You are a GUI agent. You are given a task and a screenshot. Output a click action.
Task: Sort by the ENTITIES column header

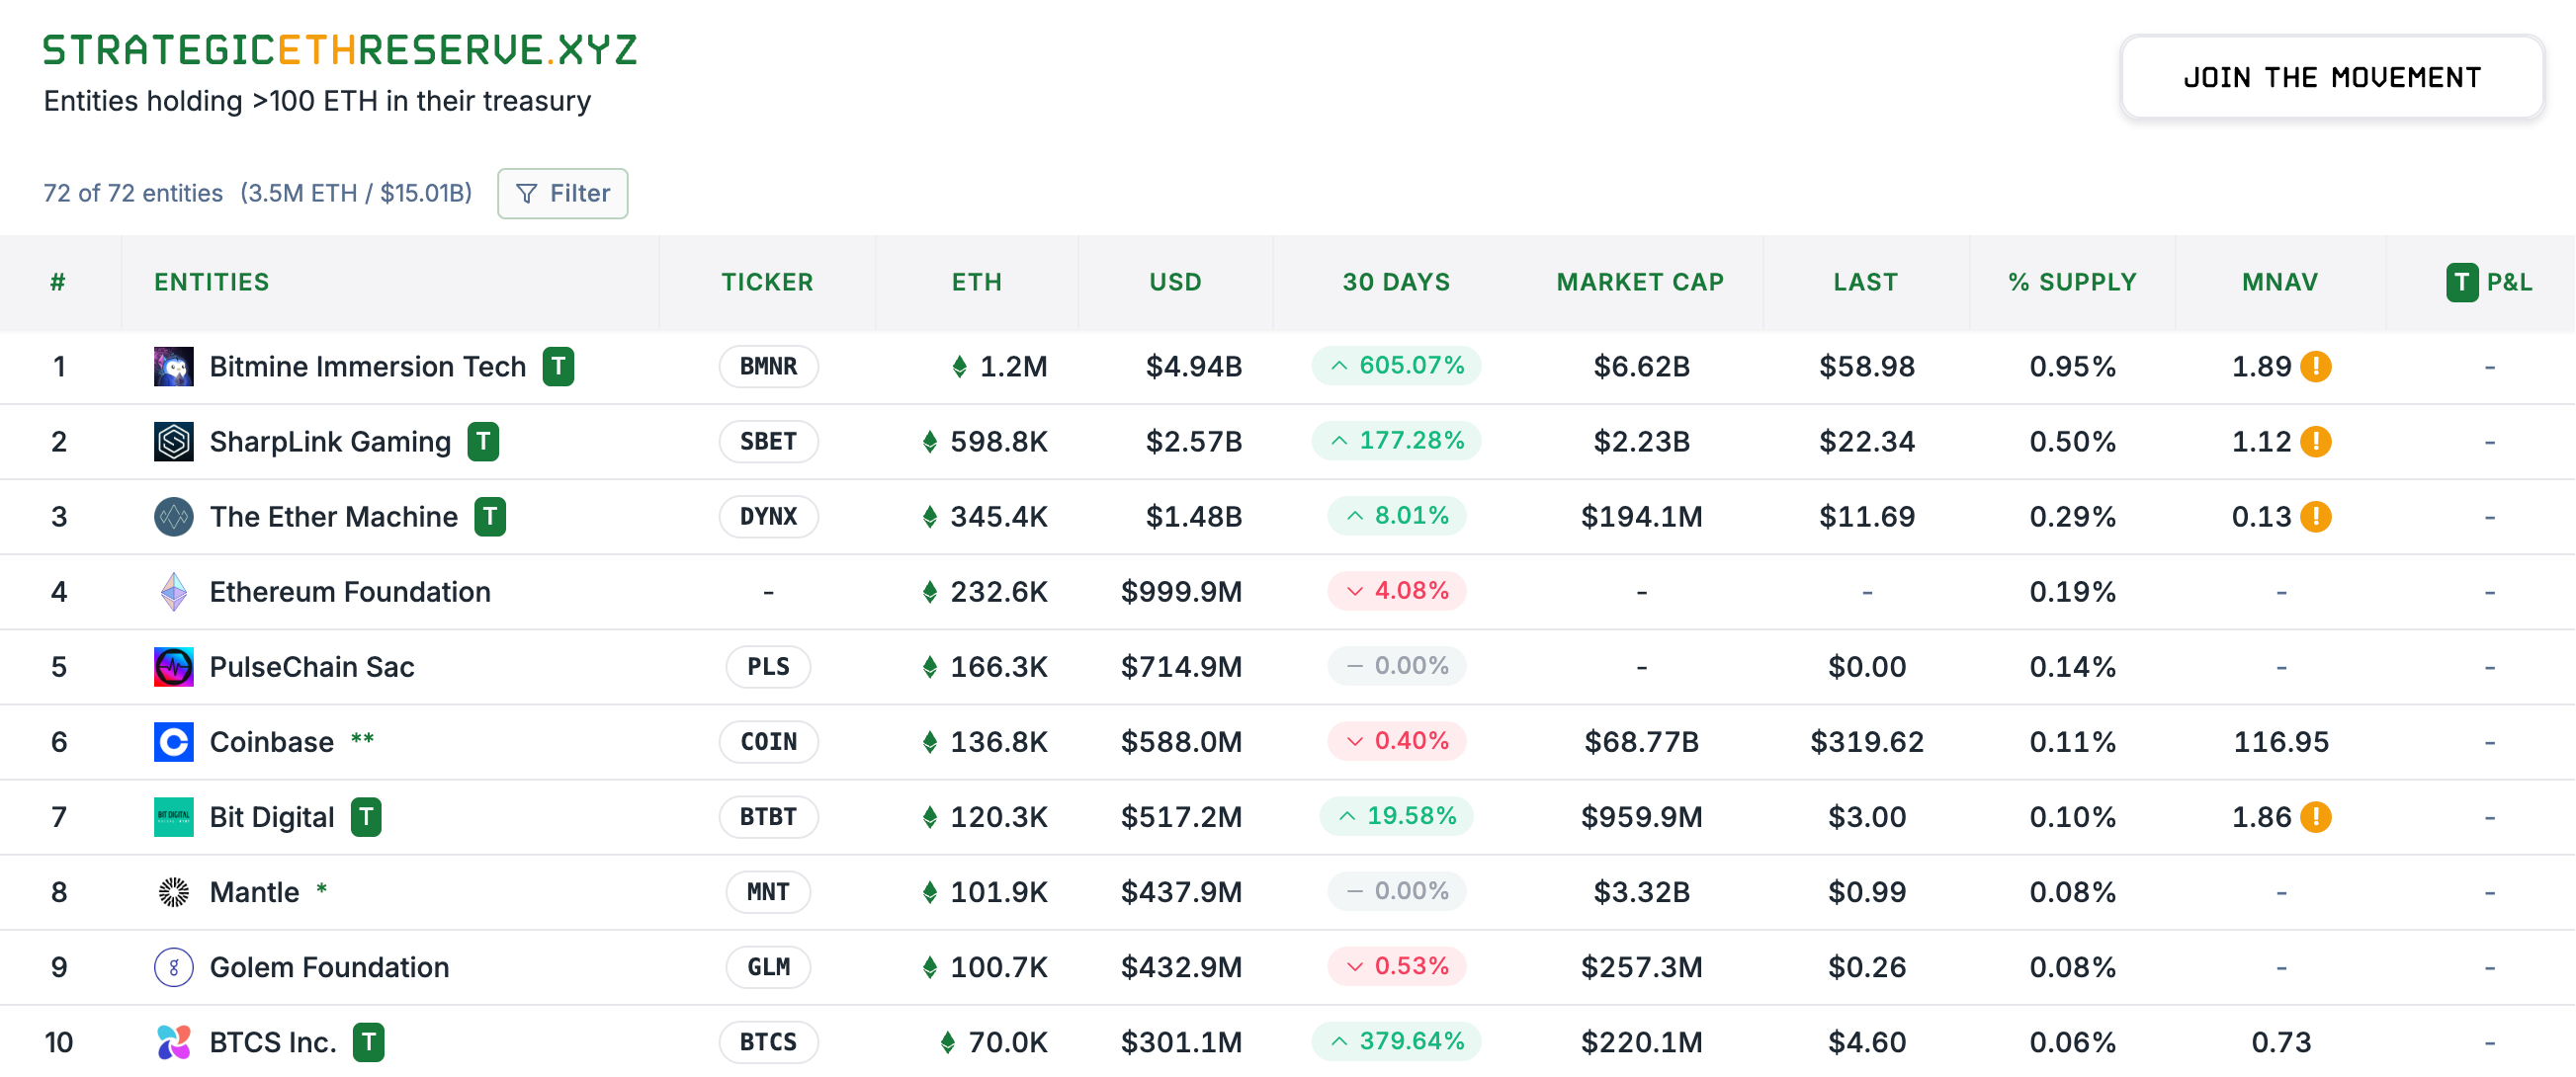pos(211,282)
